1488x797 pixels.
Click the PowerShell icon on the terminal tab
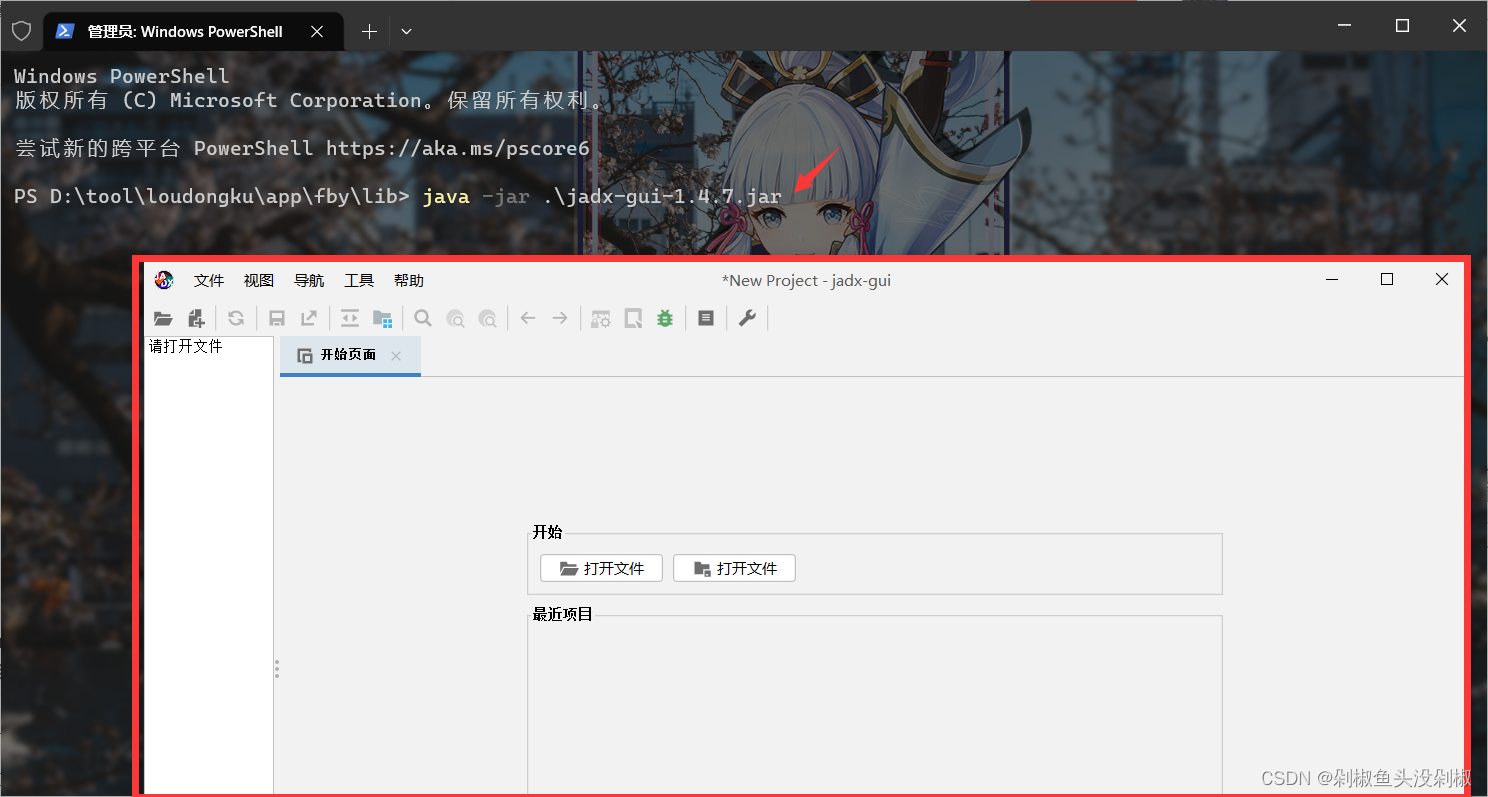[65, 31]
